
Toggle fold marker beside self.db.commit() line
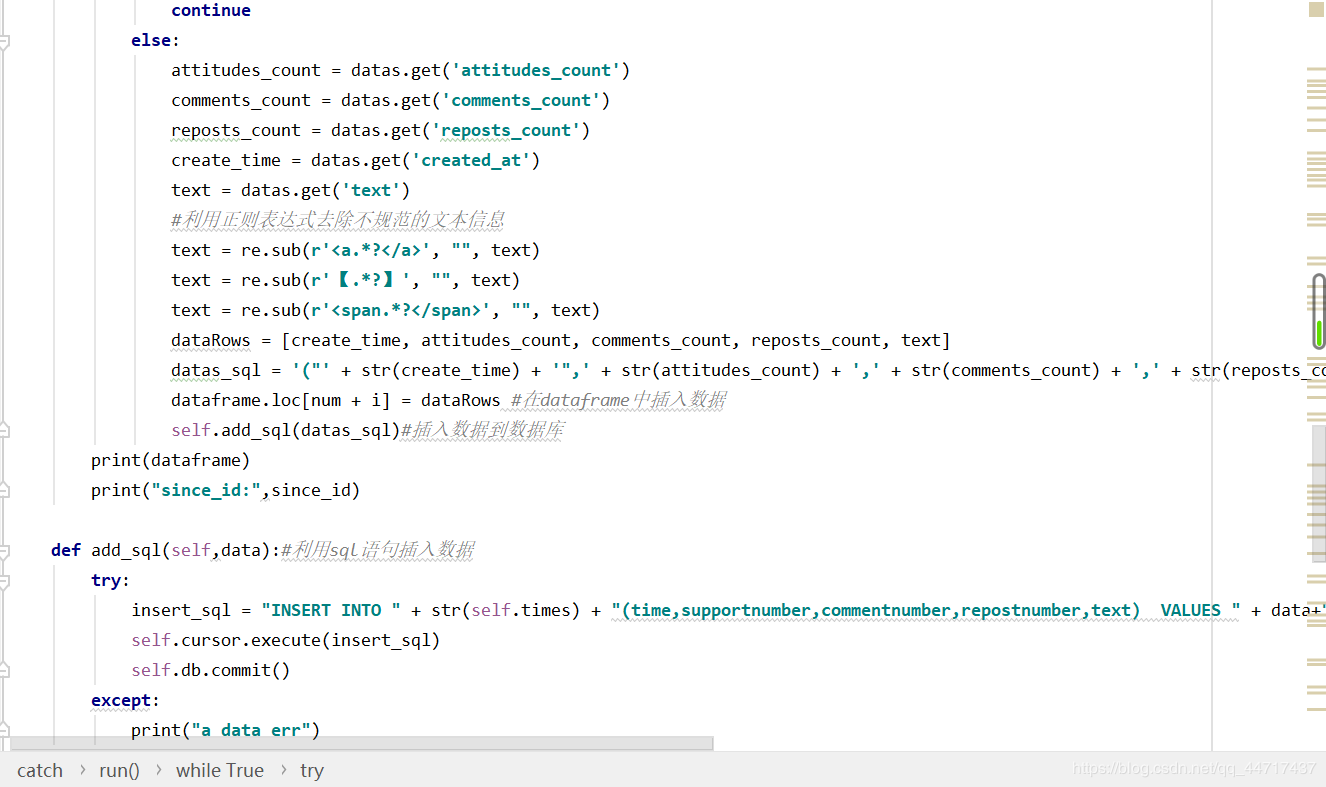[x=3, y=670]
